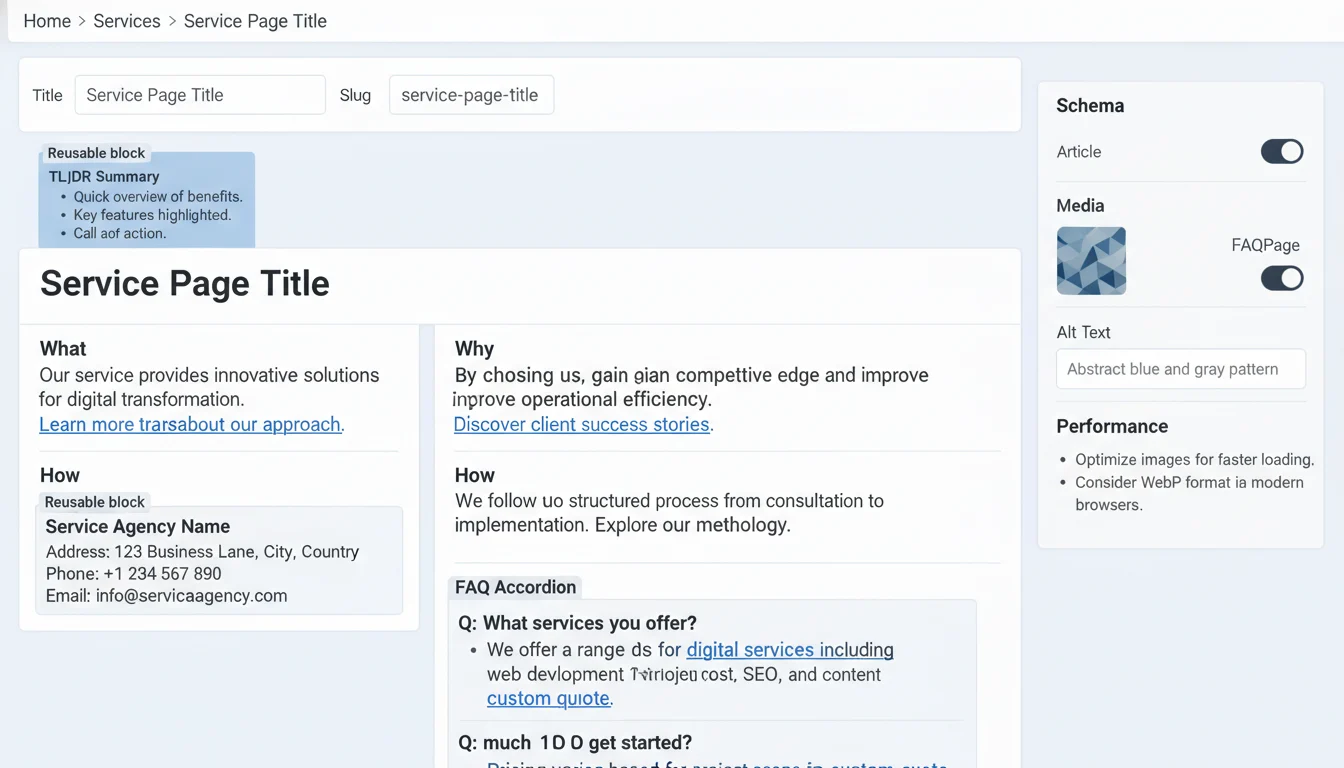Image resolution: width=1344 pixels, height=768 pixels.
Task: Select the Service Agency Name block
Action: [219, 560]
